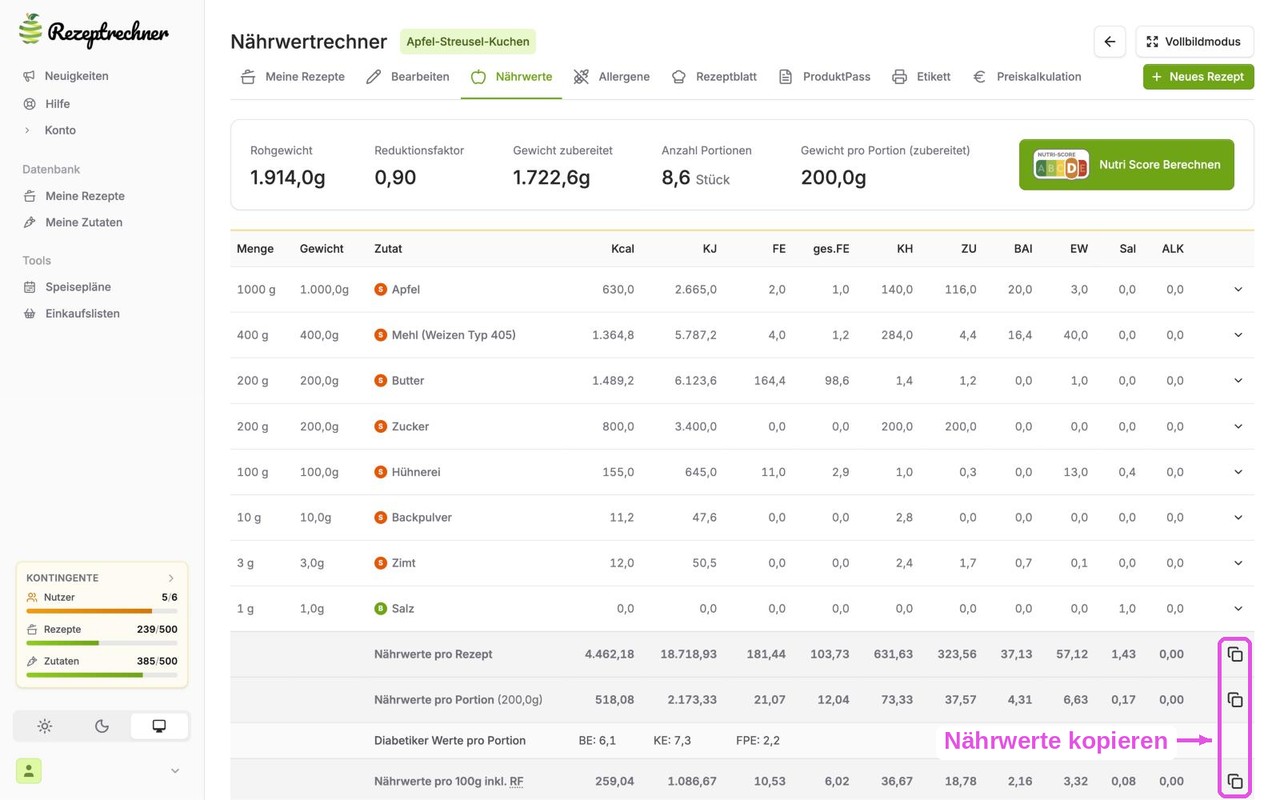This screenshot has height=800, width=1280.
Task: Click the orange S badge beside Butter
Action: click(x=380, y=380)
